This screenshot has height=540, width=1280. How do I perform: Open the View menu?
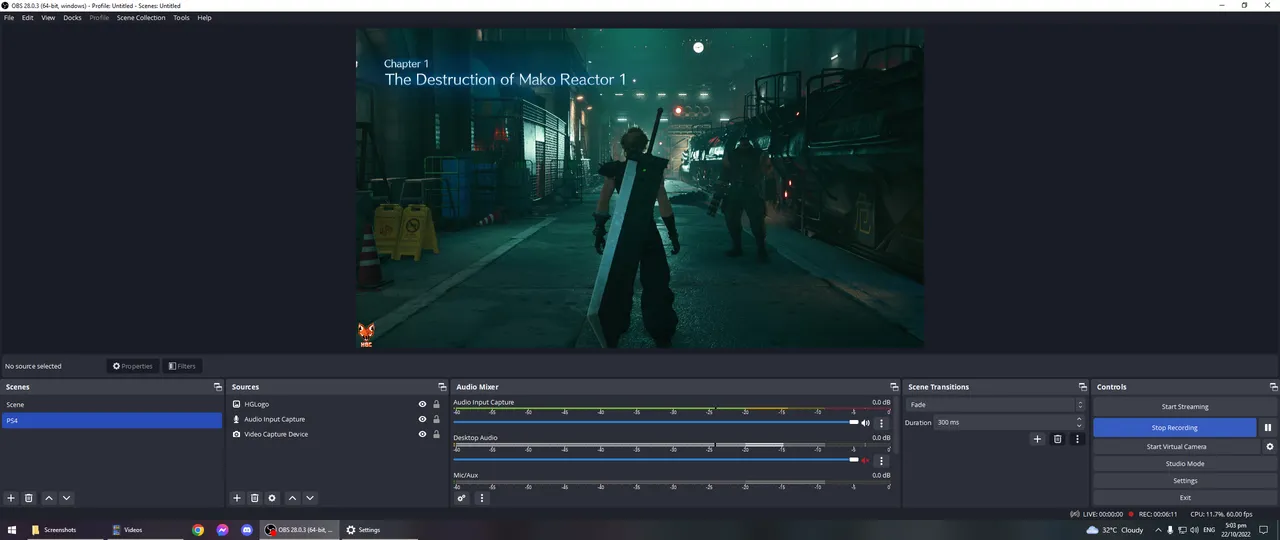tap(48, 18)
